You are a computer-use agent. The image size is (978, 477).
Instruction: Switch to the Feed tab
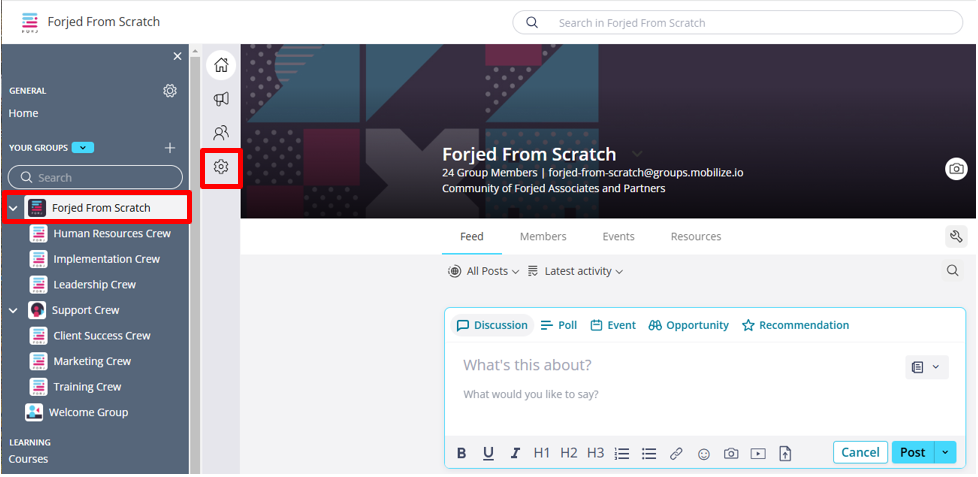click(x=472, y=236)
